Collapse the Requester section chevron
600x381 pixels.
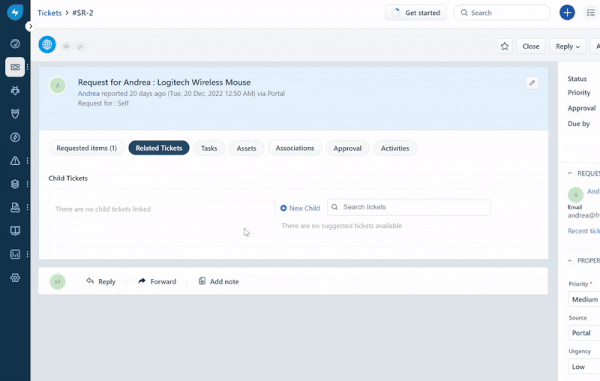(570, 173)
